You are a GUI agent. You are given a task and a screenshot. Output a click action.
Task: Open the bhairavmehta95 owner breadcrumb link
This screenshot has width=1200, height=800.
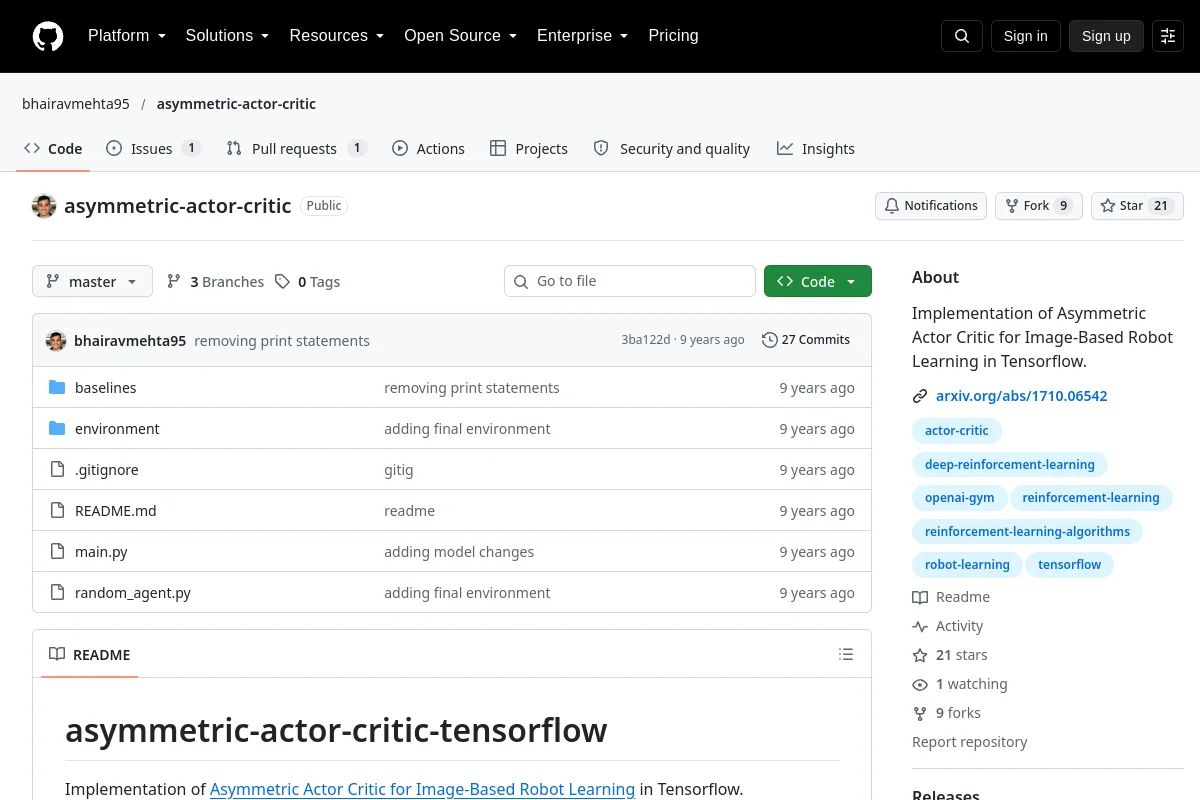click(76, 104)
